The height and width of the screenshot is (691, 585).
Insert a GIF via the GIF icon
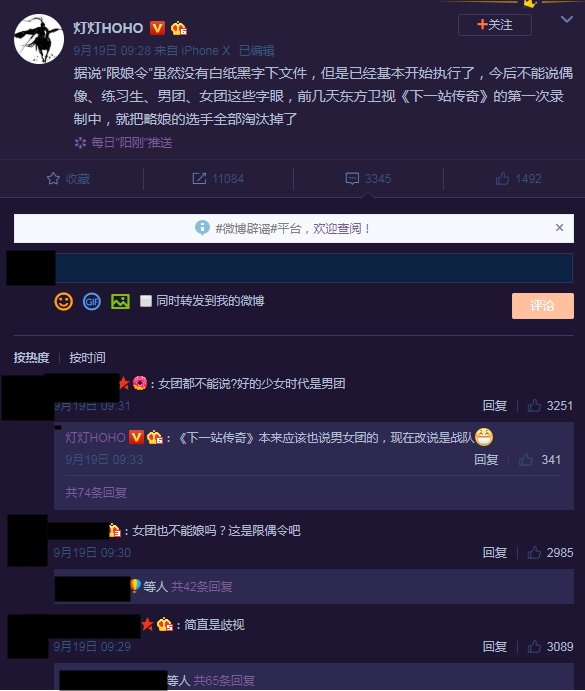tap(92, 301)
